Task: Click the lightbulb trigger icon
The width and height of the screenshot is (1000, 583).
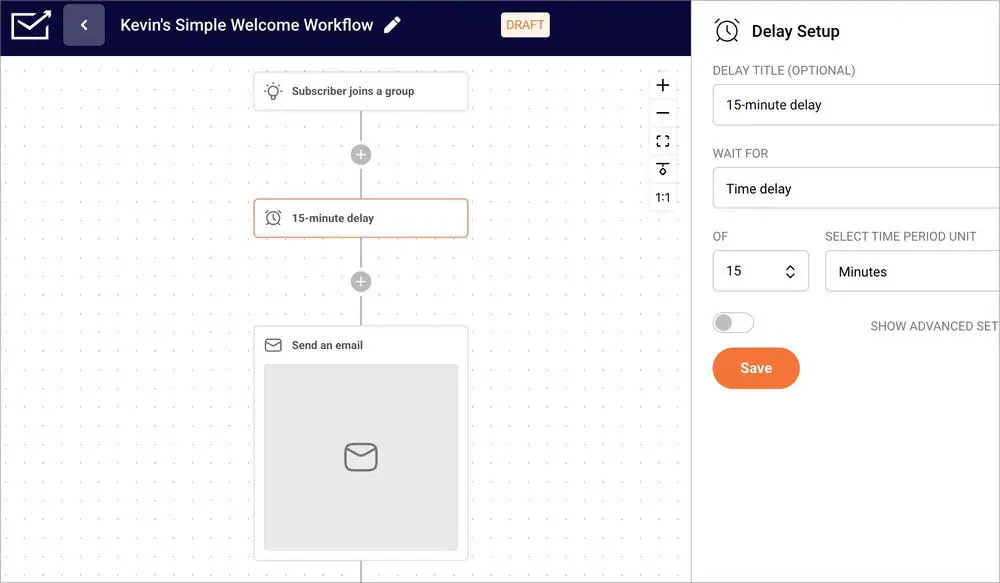Action: tap(273, 91)
